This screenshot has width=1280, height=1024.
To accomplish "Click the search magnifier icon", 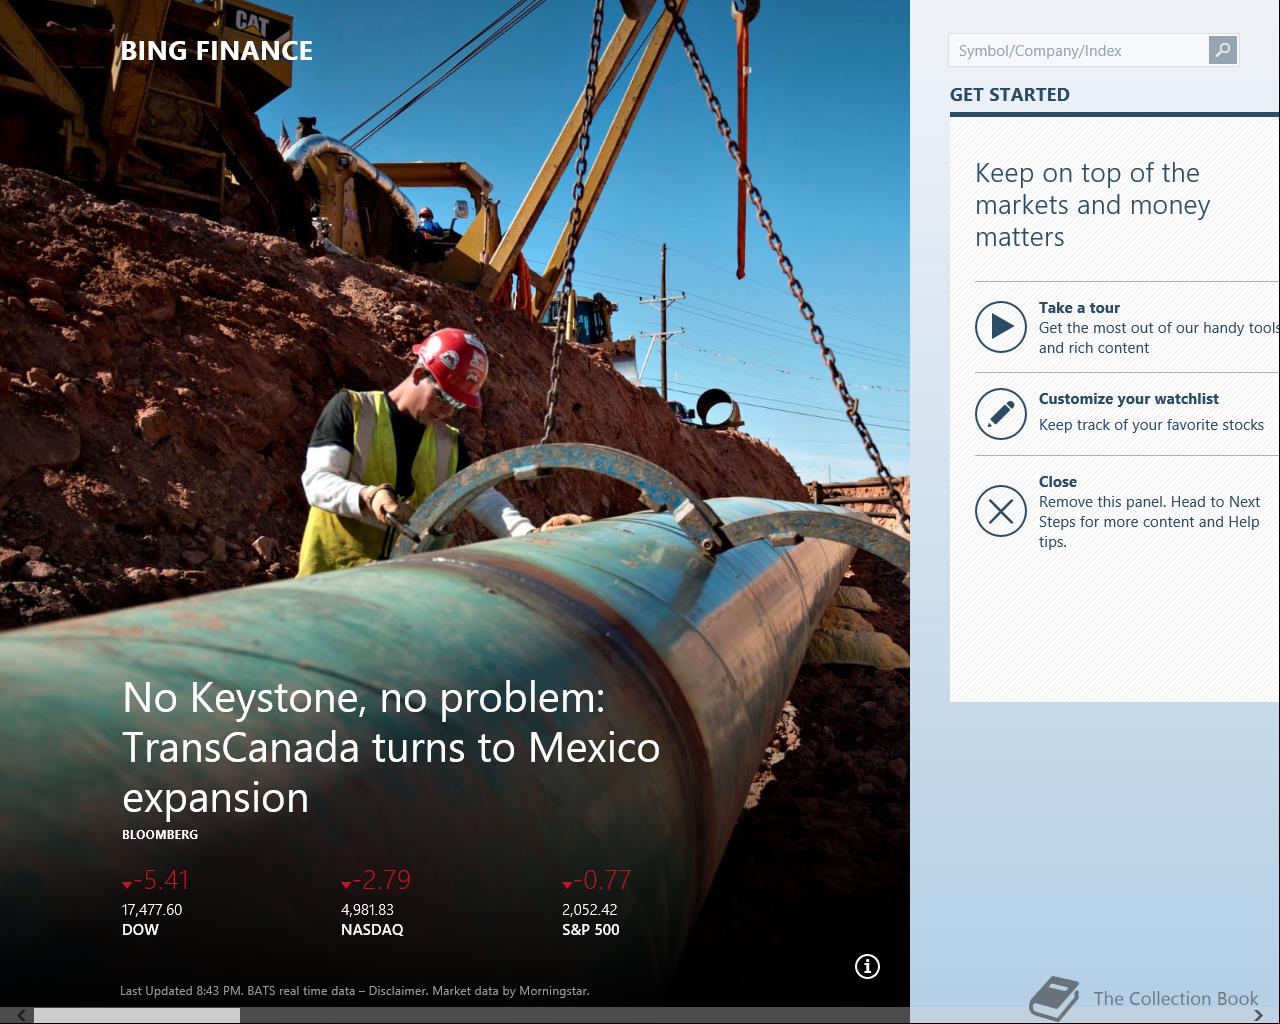I will [1222, 50].
